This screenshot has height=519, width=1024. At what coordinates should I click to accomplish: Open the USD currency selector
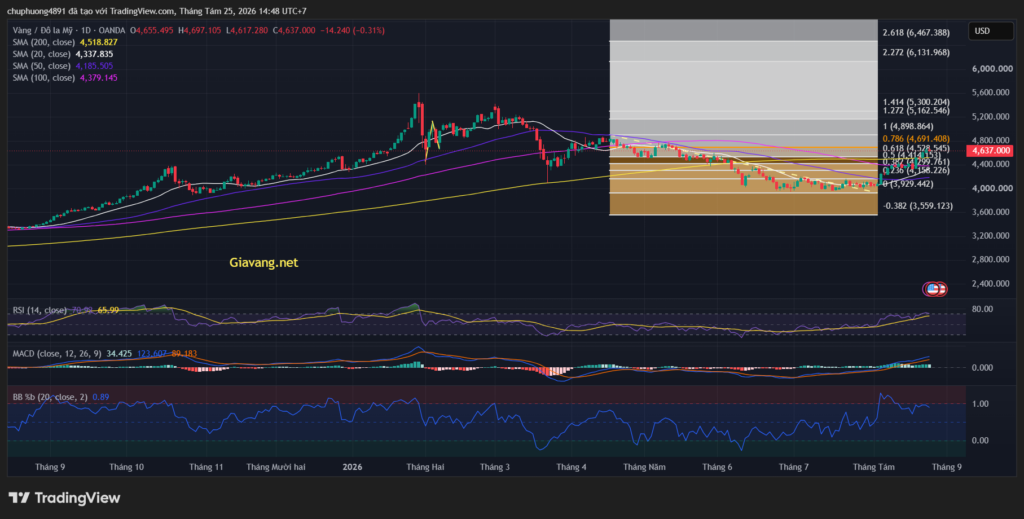pyautogui.click(x=991, y=31)
